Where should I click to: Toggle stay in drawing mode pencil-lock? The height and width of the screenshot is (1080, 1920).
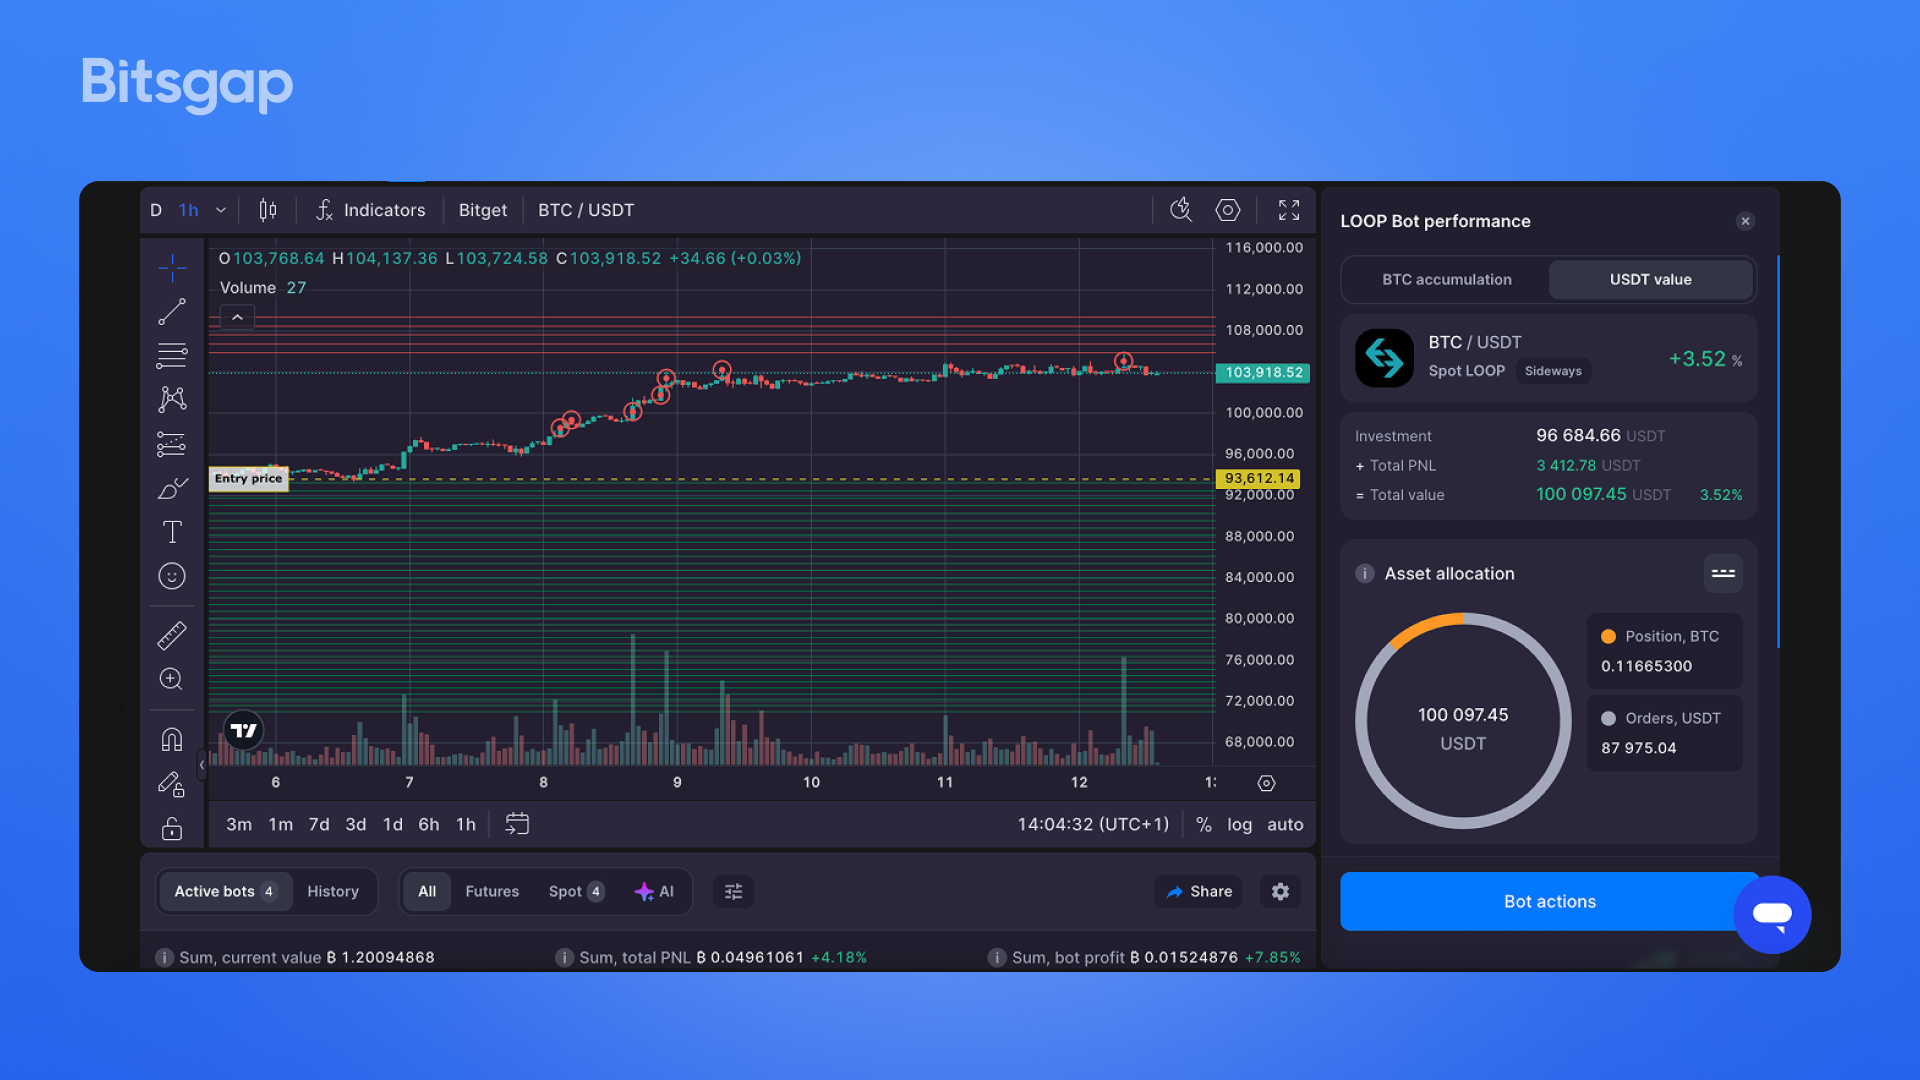click(x=172, y=784)
